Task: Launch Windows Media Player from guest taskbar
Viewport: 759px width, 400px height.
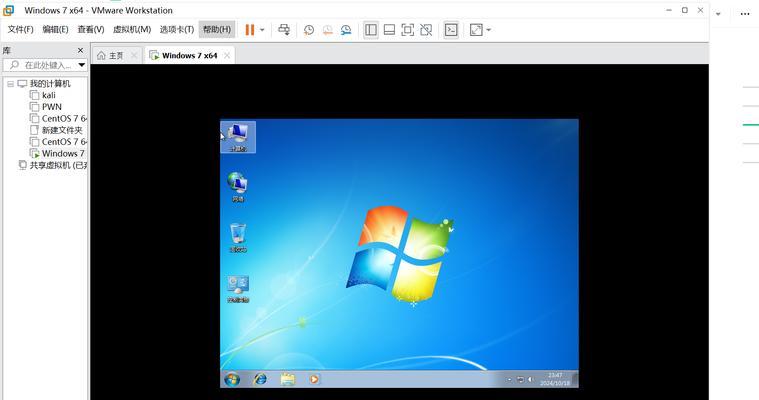Action: (x=314, y=379)
